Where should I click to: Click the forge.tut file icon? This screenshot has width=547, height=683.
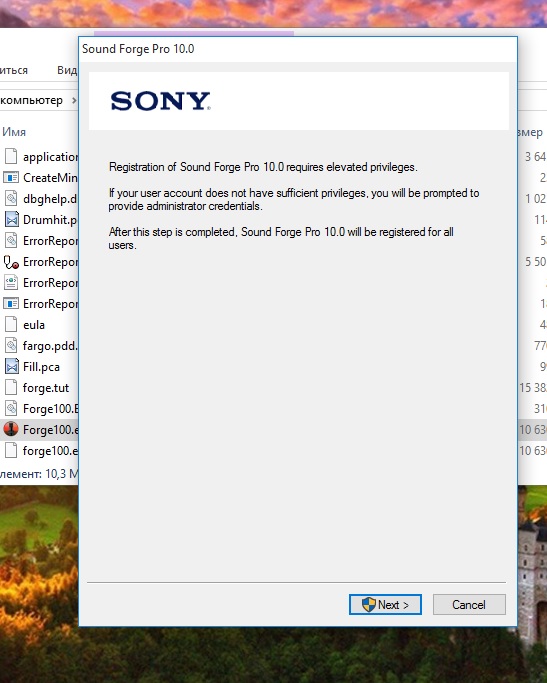pos(11,387)
